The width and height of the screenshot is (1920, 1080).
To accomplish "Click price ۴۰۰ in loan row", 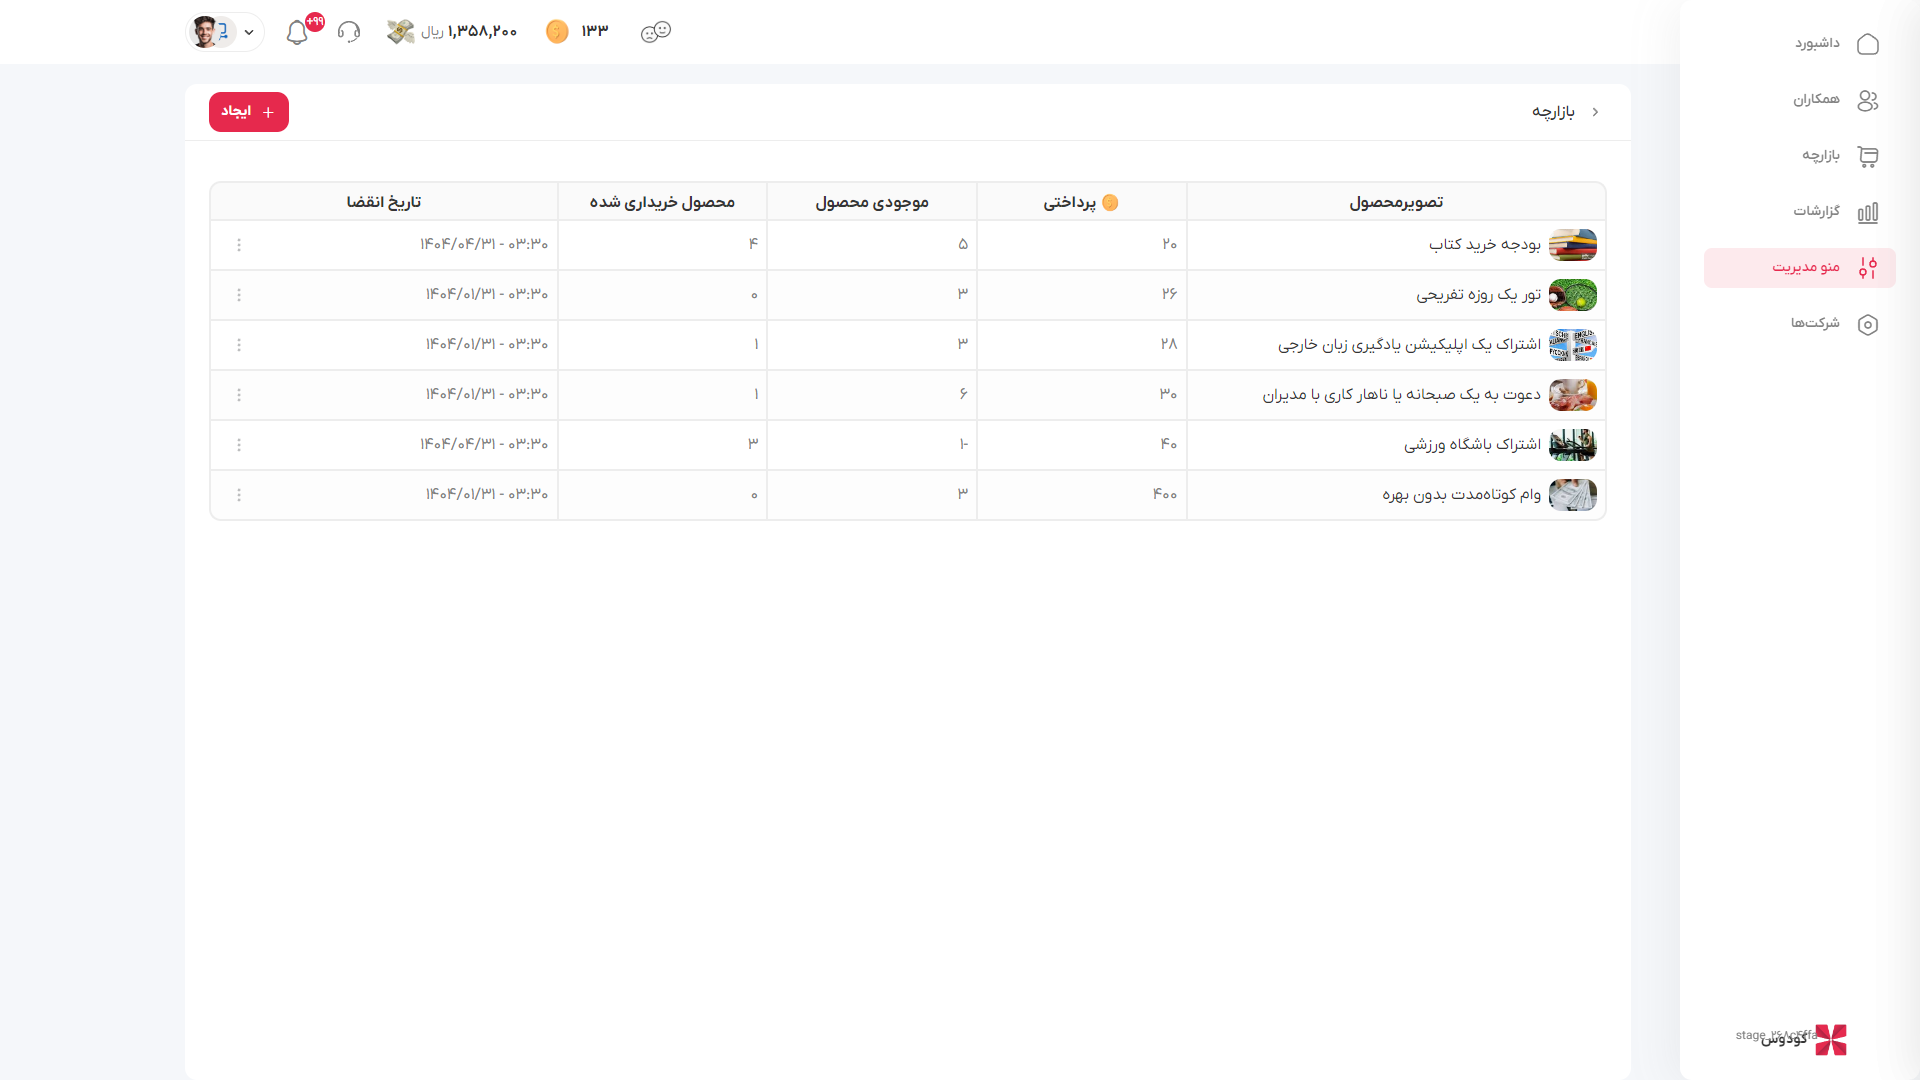I will coord(1165,494).
